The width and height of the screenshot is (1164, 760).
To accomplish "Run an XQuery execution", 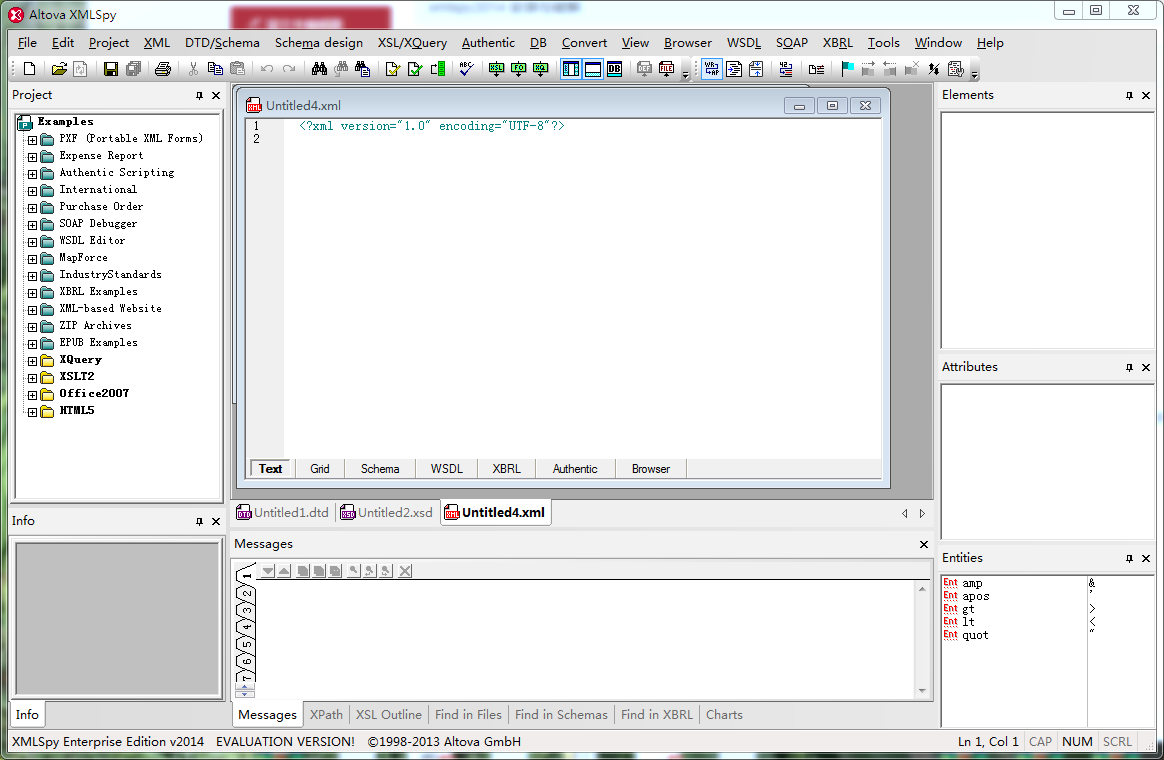I will (x=540, y=68).
